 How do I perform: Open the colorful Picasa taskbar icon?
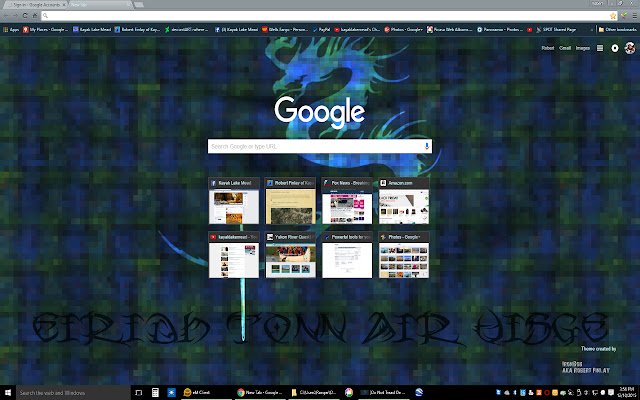(x=349, y=393)
